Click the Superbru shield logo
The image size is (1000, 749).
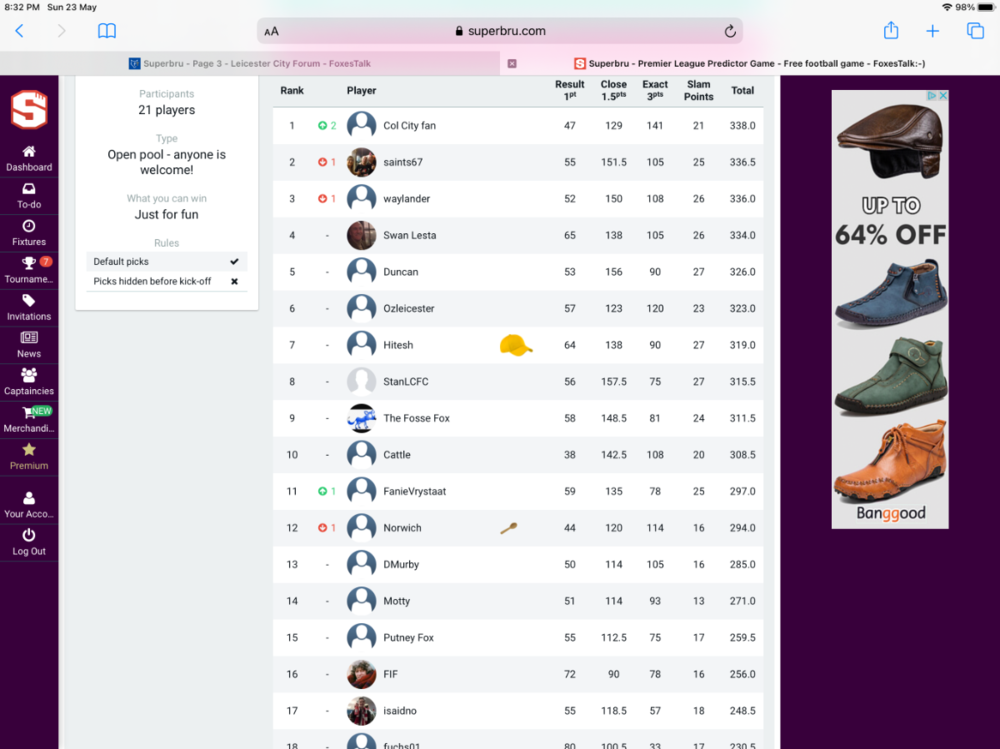tap(29, 109)
